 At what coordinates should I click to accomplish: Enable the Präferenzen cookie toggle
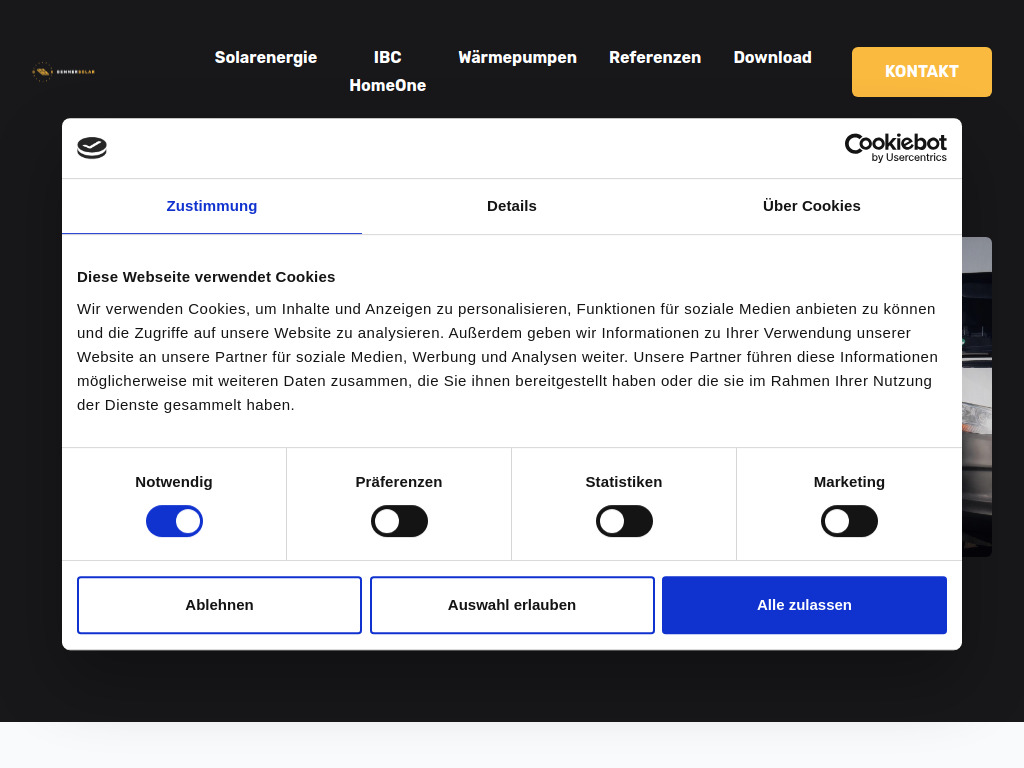coord(399,521)
